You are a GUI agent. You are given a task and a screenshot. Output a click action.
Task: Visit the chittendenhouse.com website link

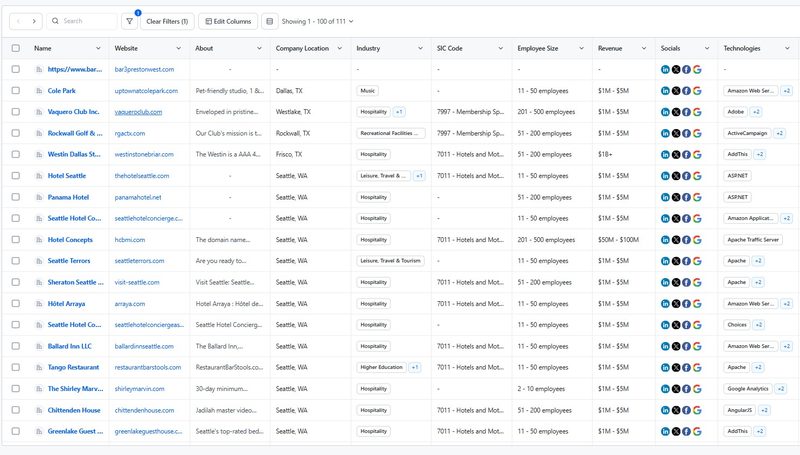click(x=144, y=410)
